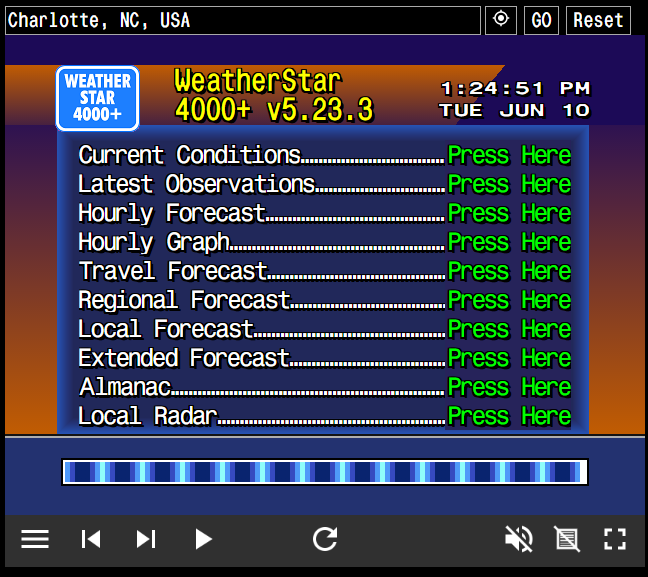Go to the previous screen

pos(91,539)
